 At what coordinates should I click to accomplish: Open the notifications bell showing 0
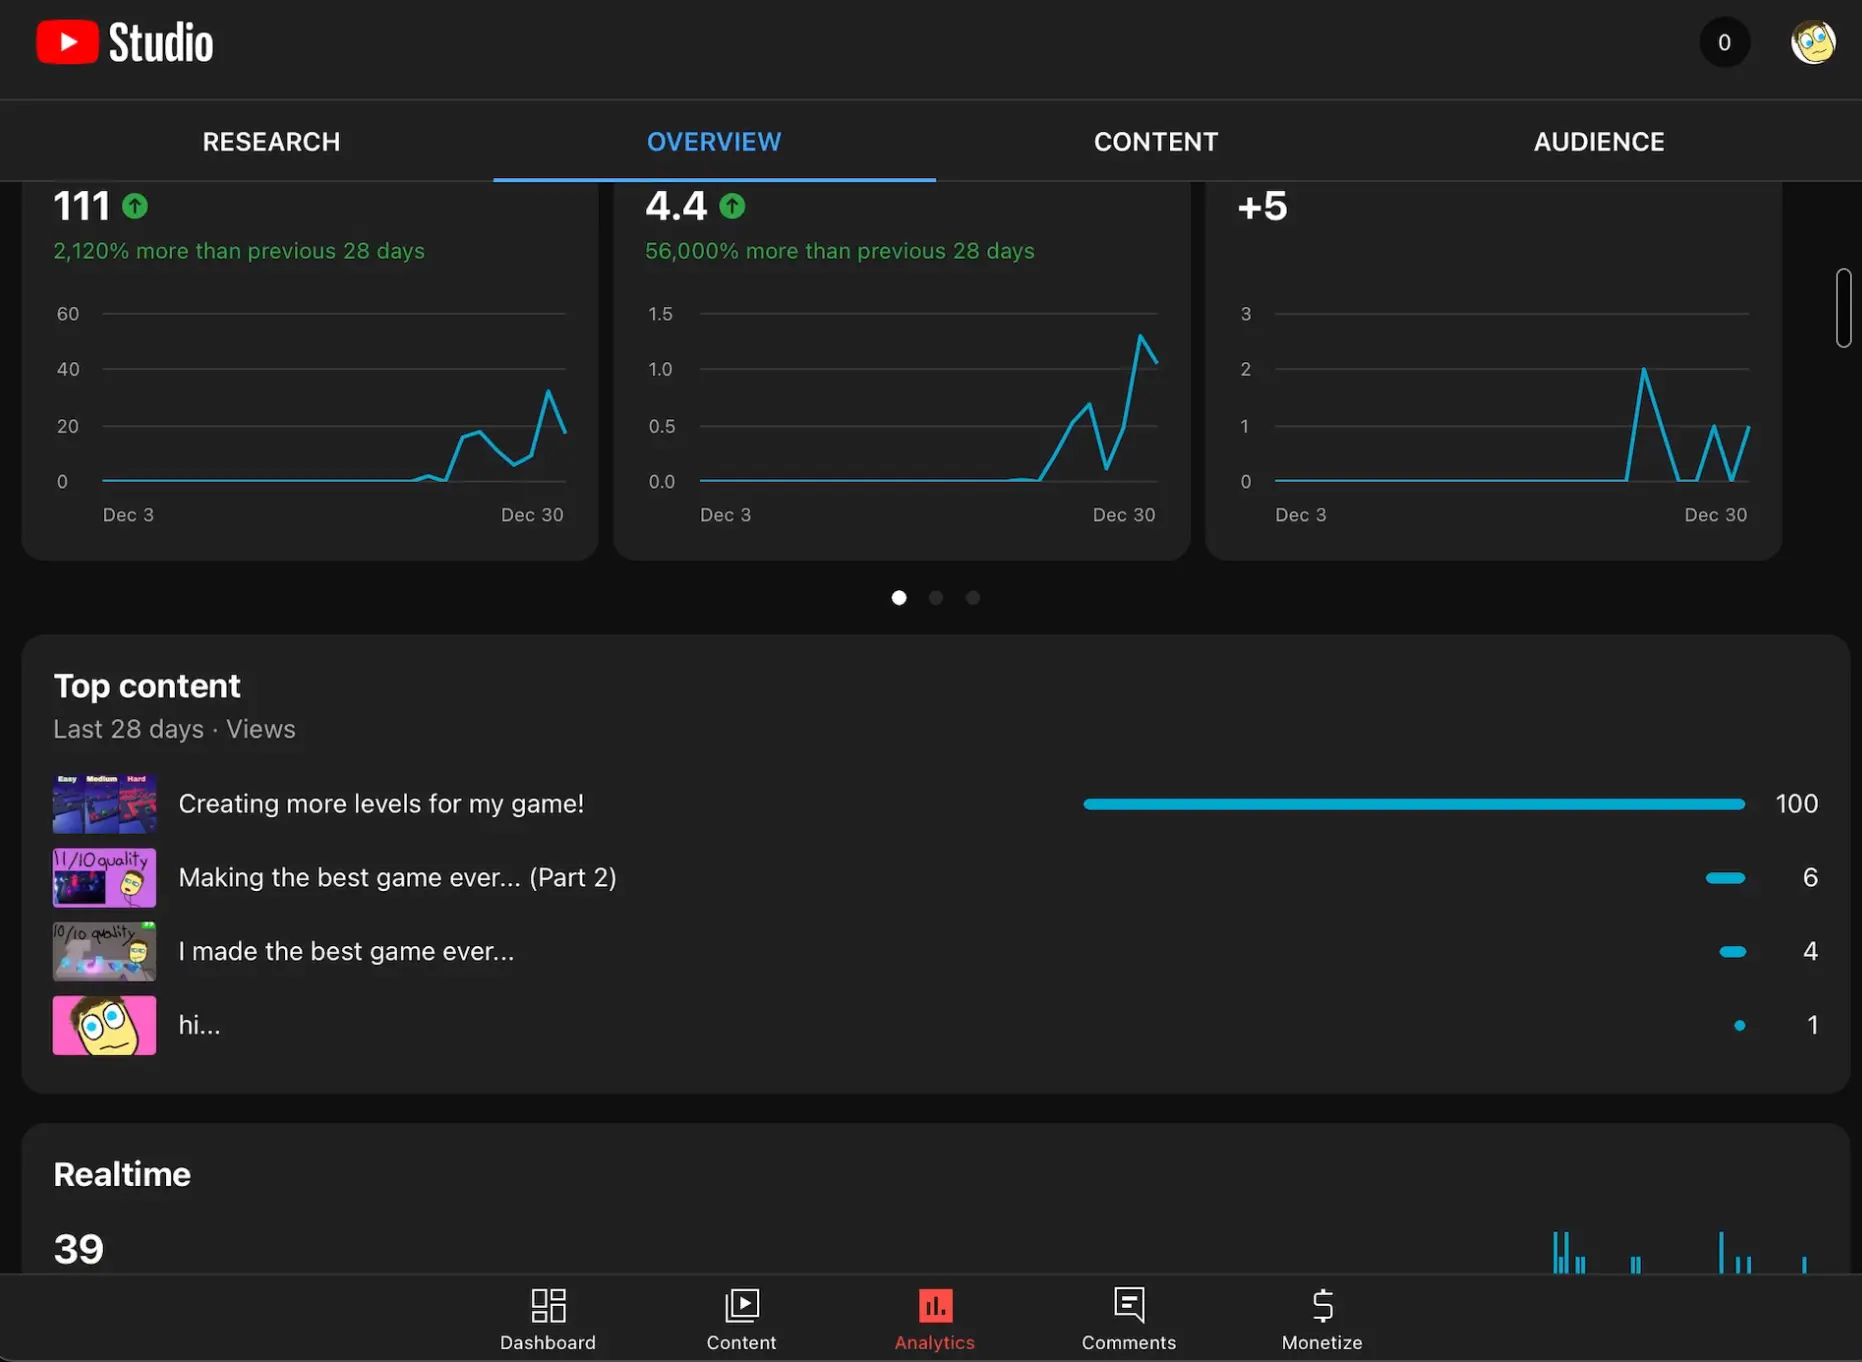point(1724,42)
